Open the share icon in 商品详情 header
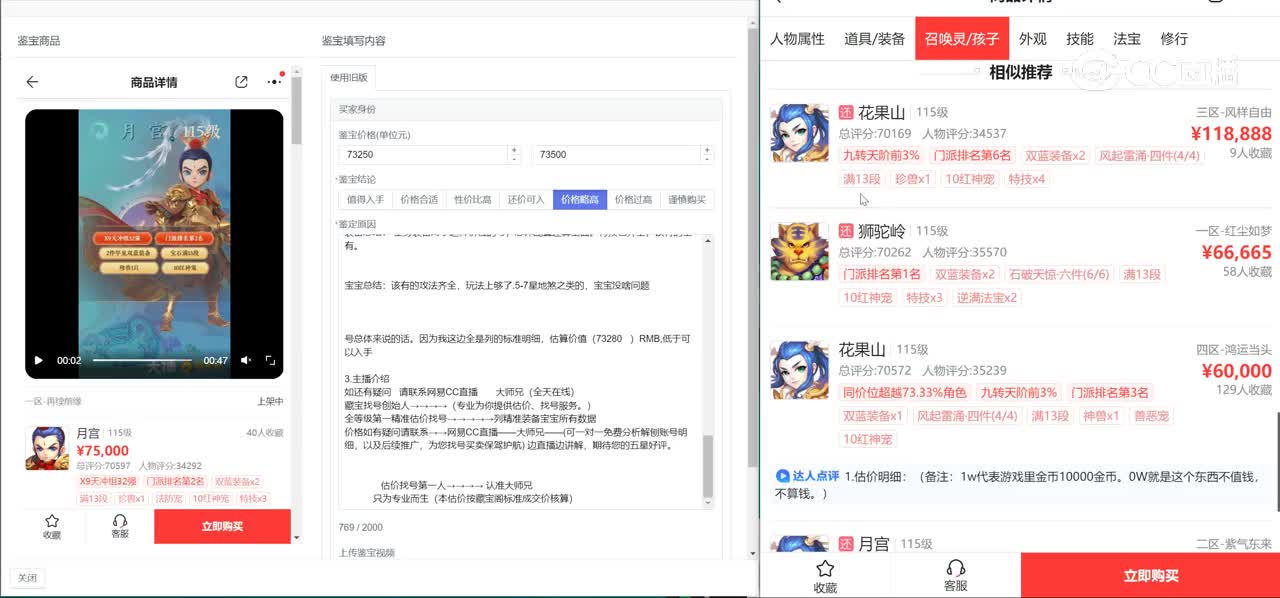 click(241, 82)
